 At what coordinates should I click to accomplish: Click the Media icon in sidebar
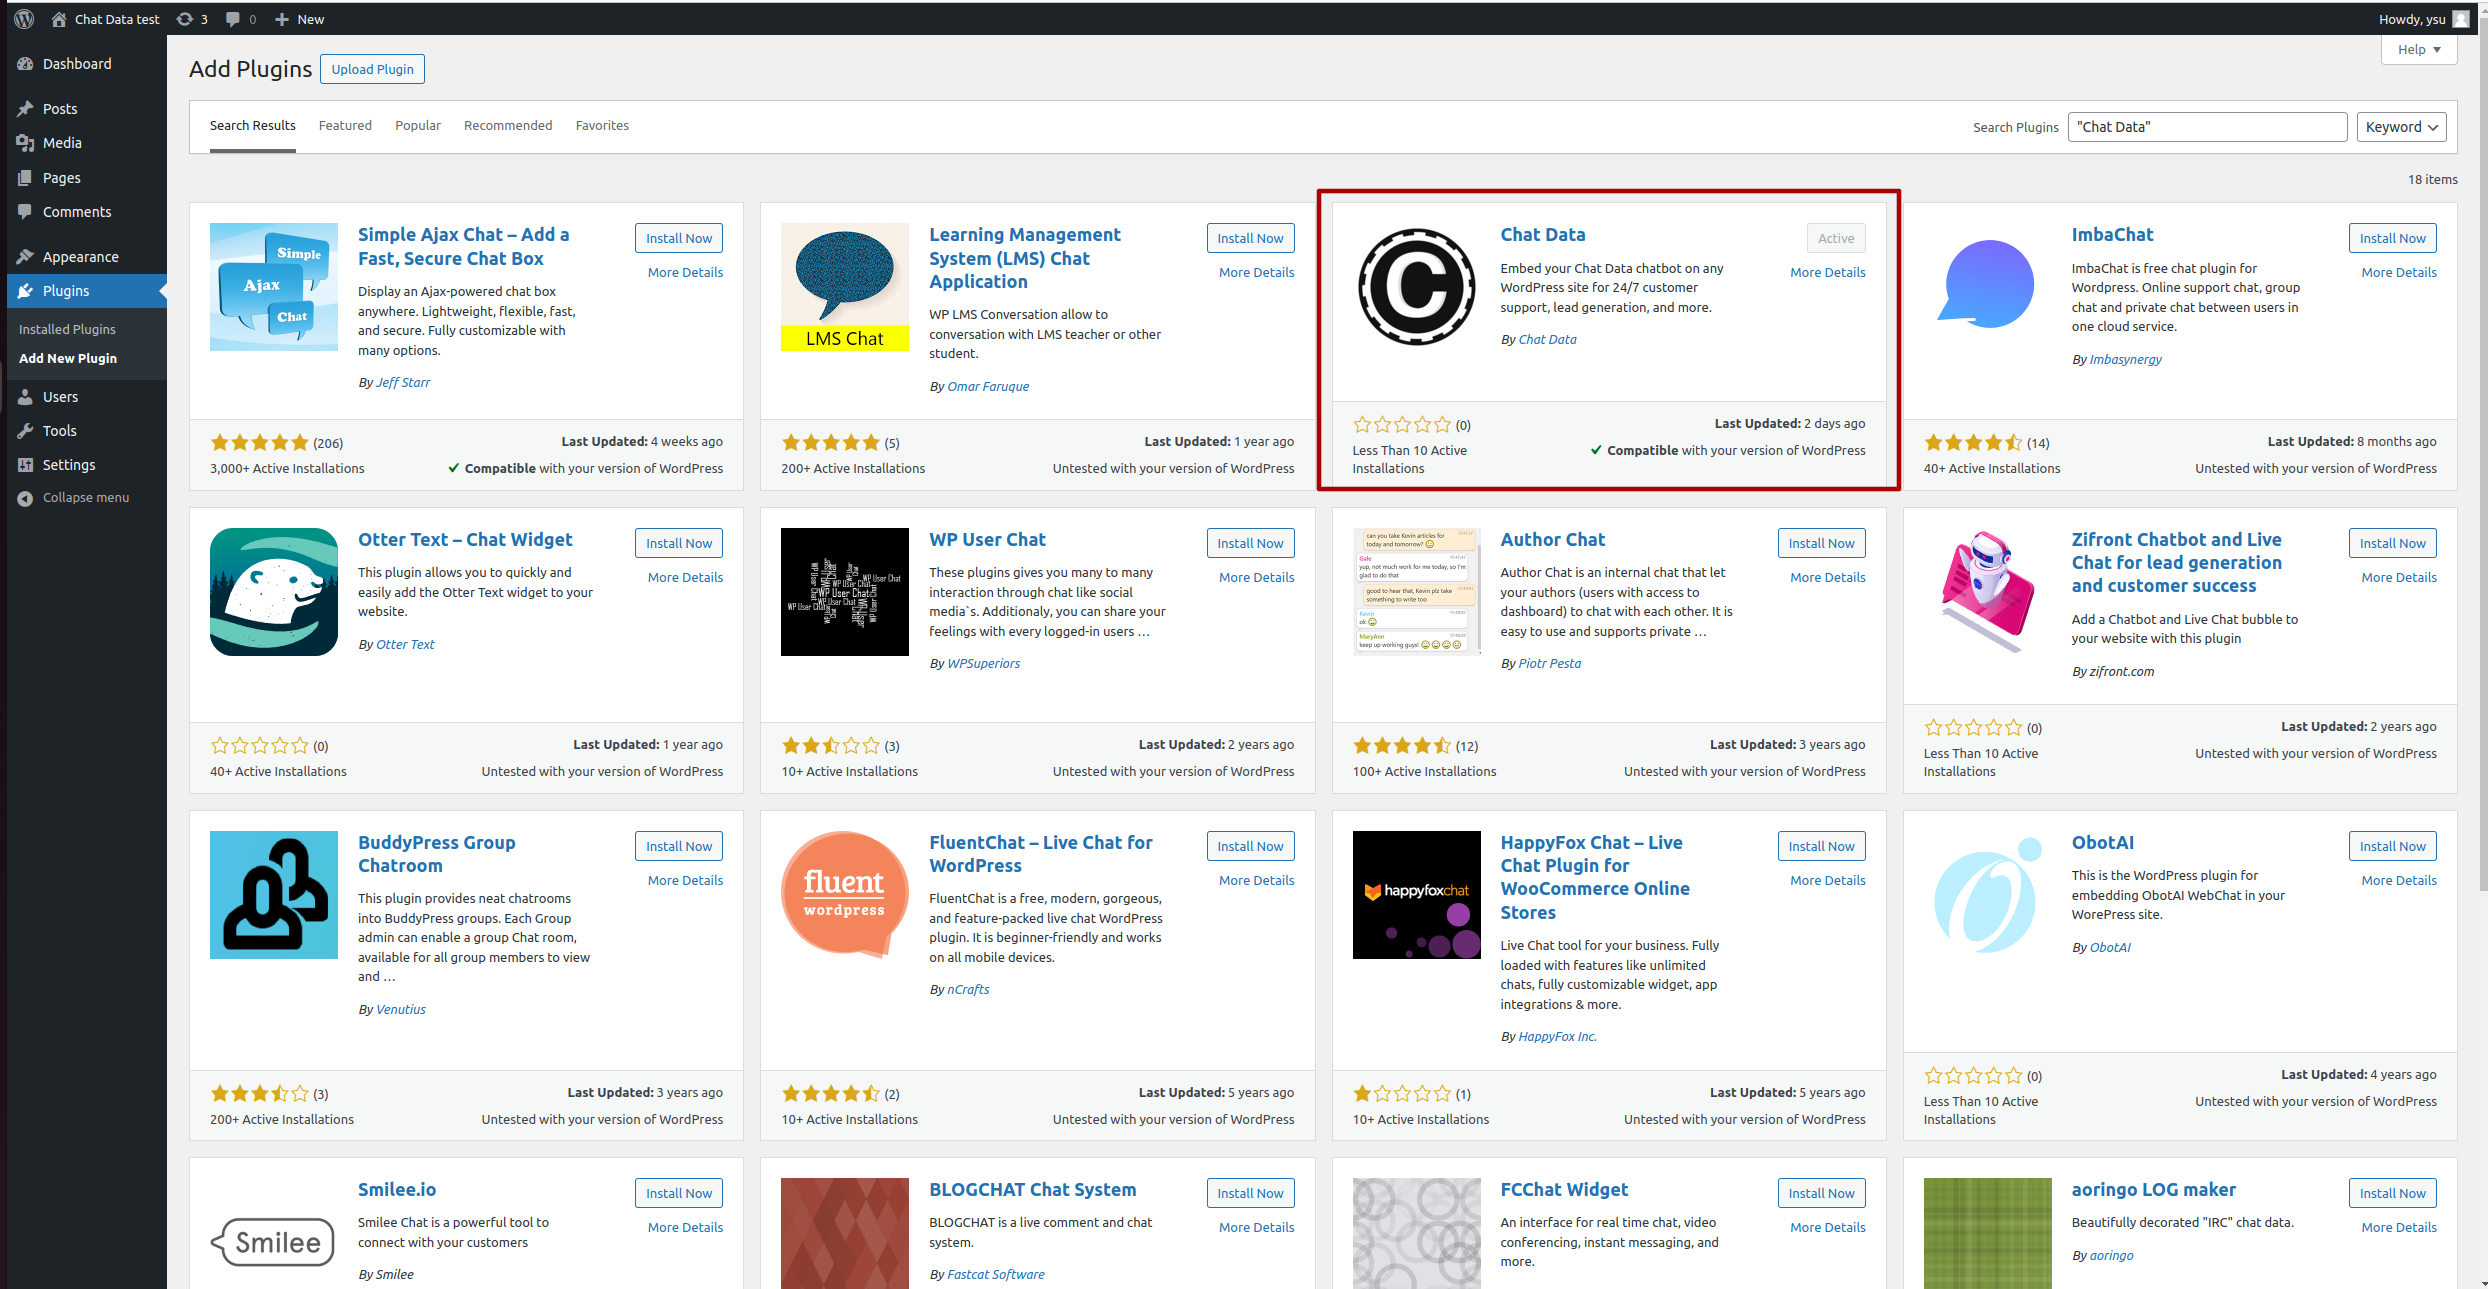pos(25,143)
